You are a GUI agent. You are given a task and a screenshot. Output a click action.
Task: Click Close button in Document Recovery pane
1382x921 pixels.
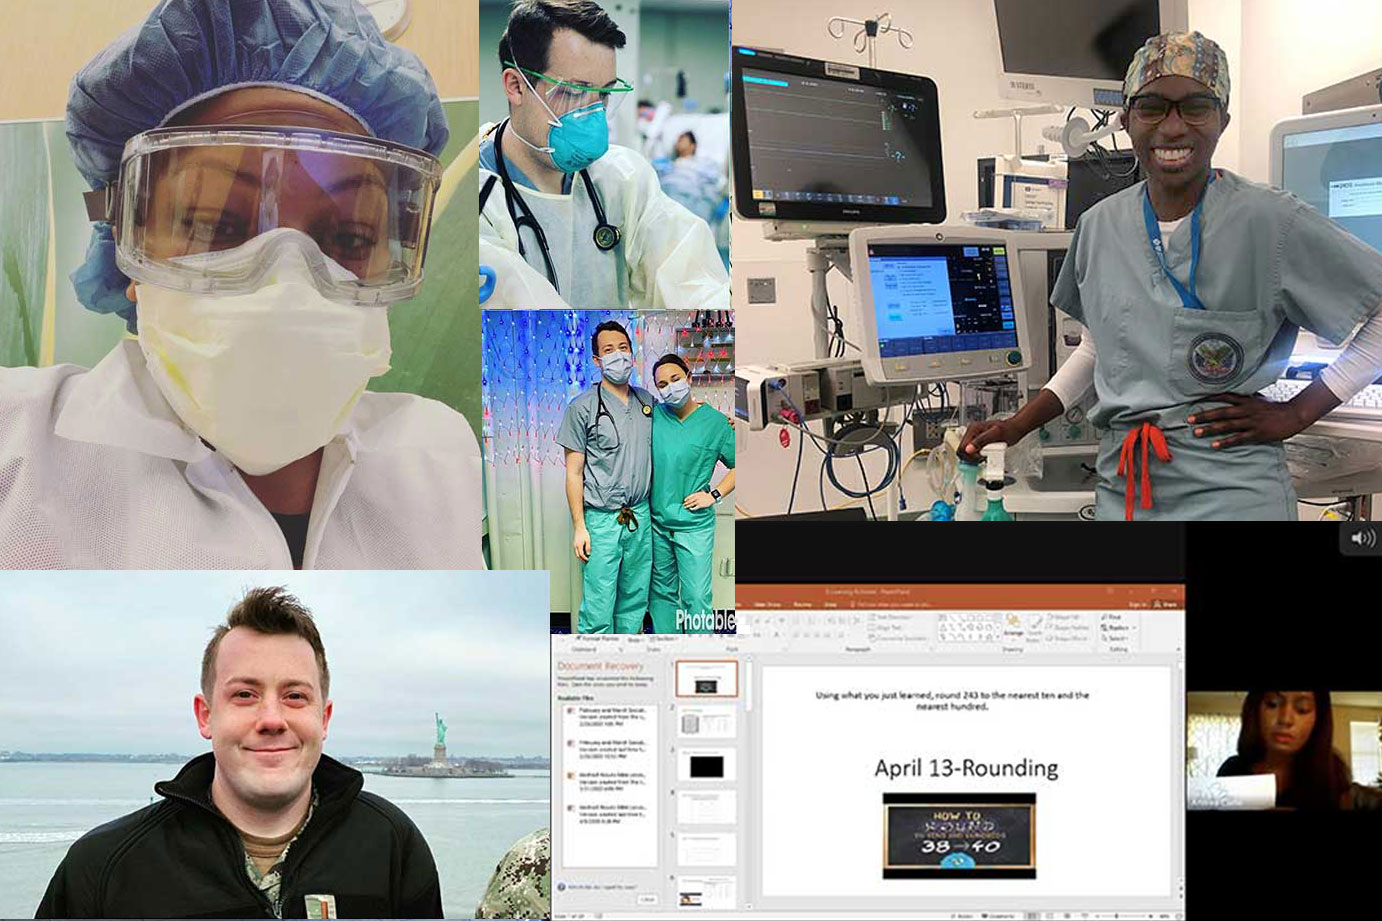648,900
